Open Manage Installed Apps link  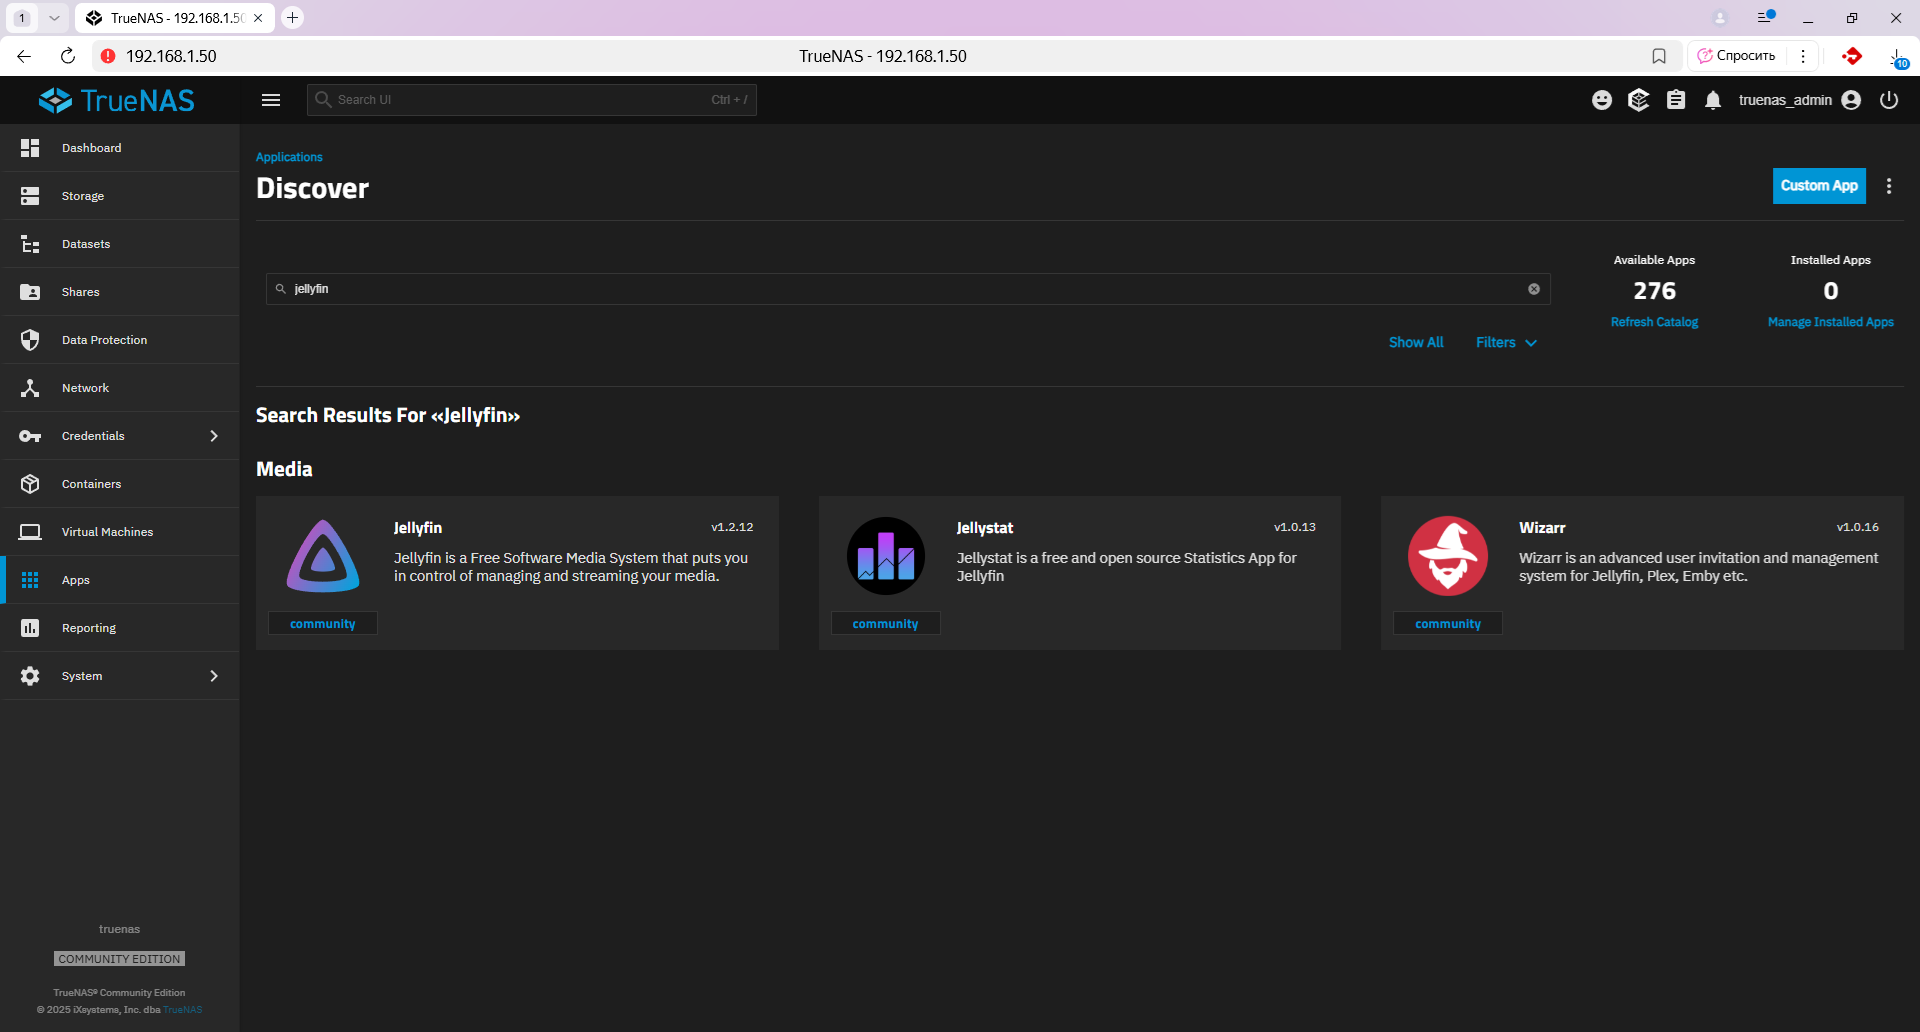1830,322
